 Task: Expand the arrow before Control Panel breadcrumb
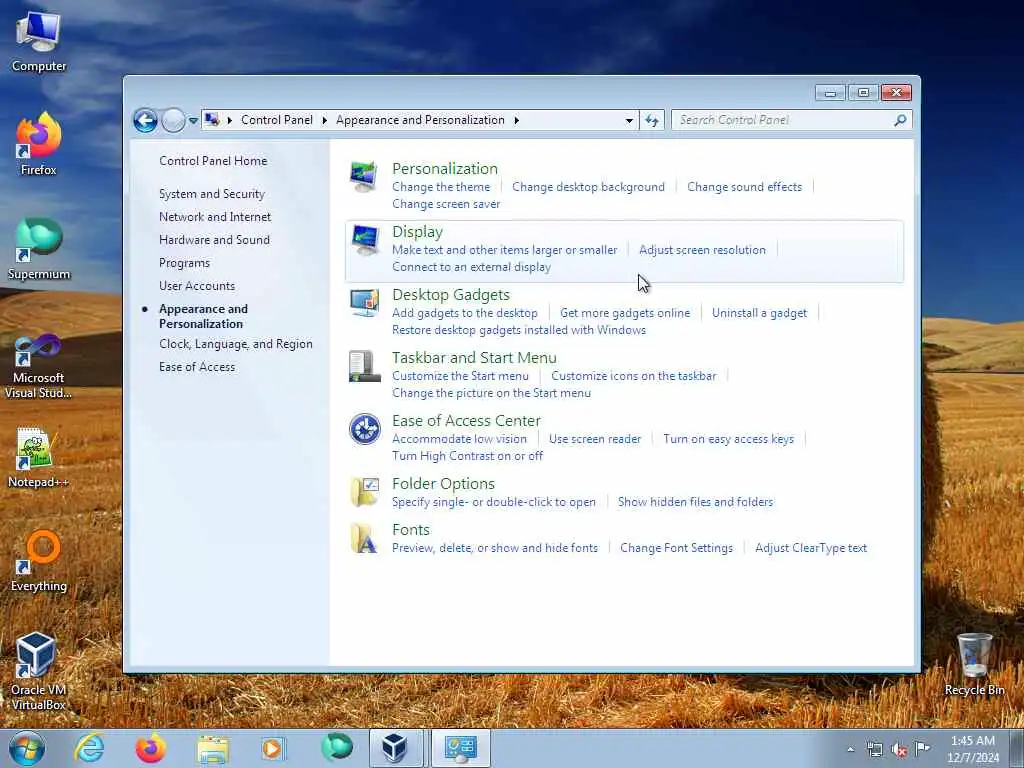click(x=230, y=120)
